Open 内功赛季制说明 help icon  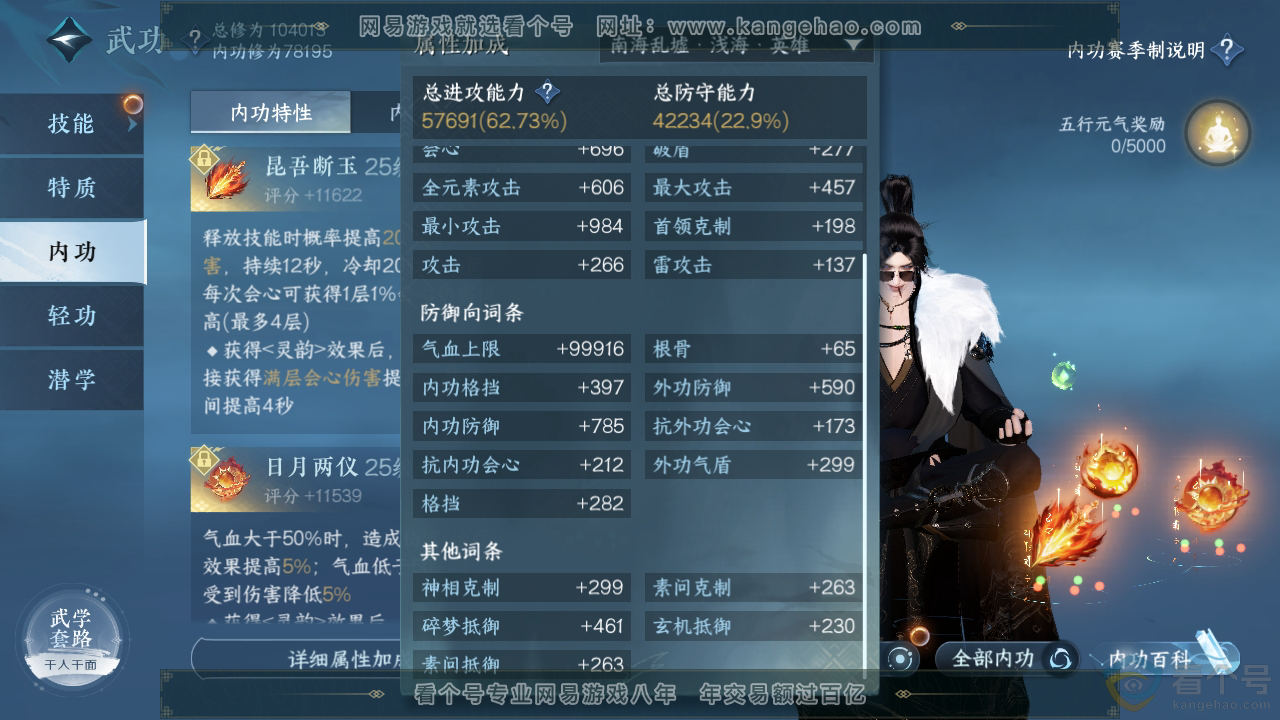click(1227, 49)
